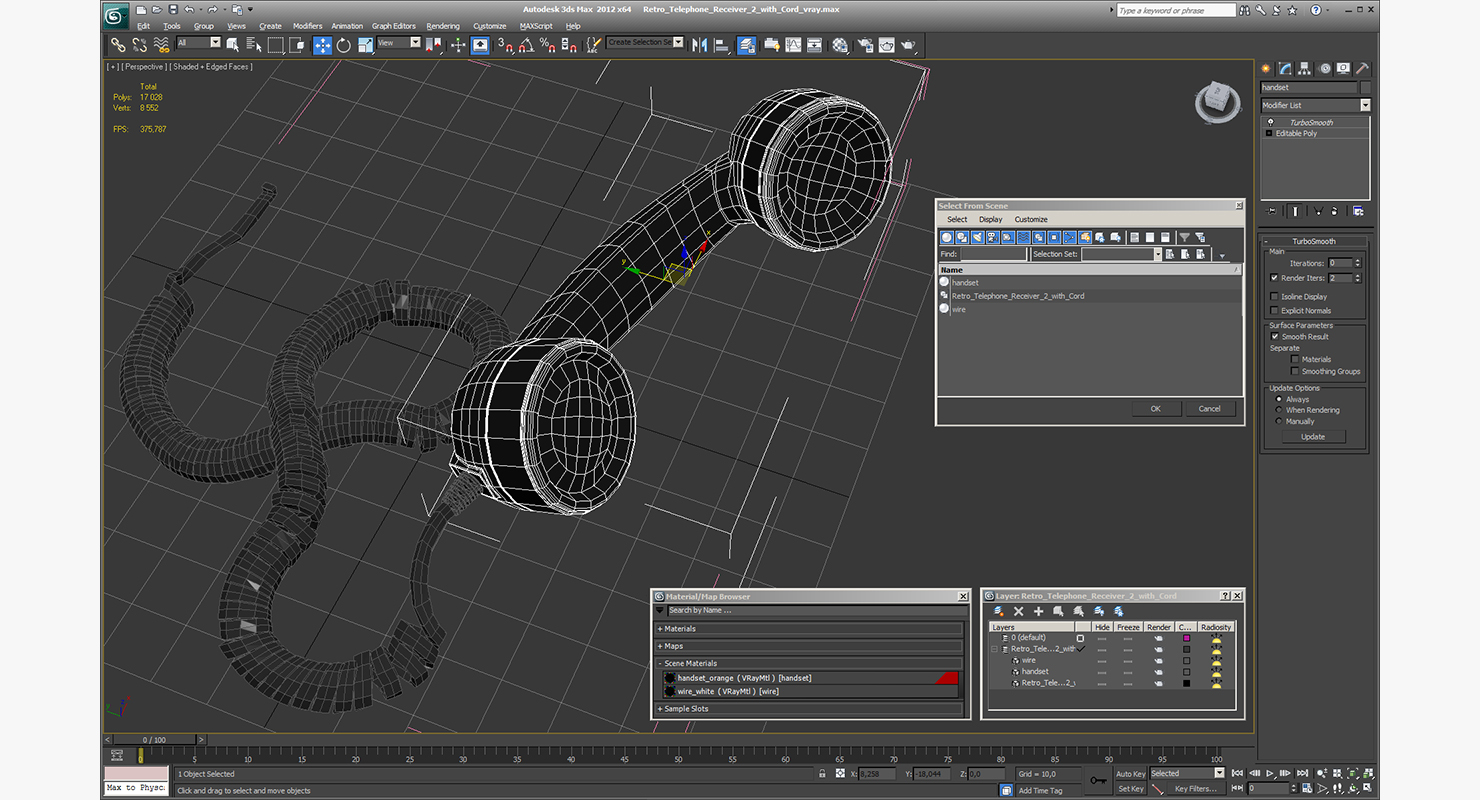Click Cancel in Select From Scene dialog

coord(1210,408)
